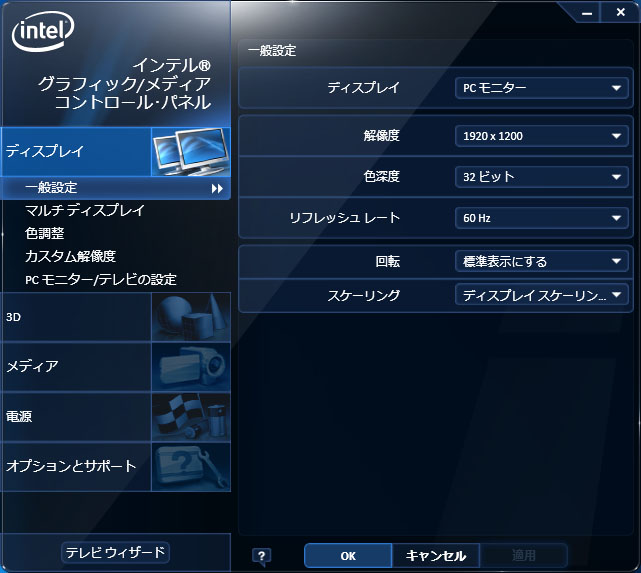
Task: Click the 一般設定 panel heading
Action: (x=272, y=51)
